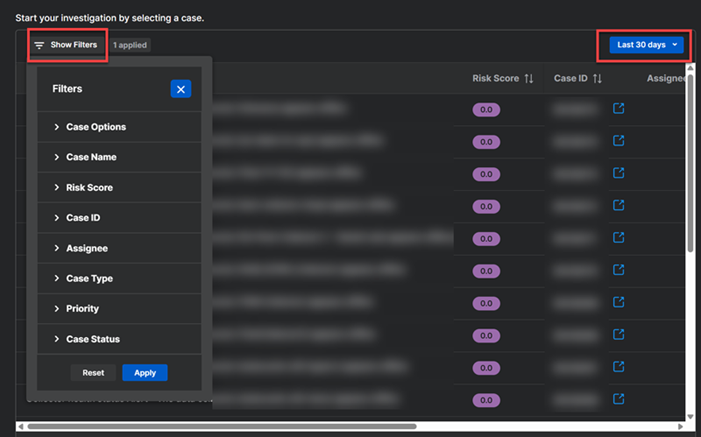Open the external link icon in last row
The height and width of the screenshot is (437, 701).
[x=618, y=399]
